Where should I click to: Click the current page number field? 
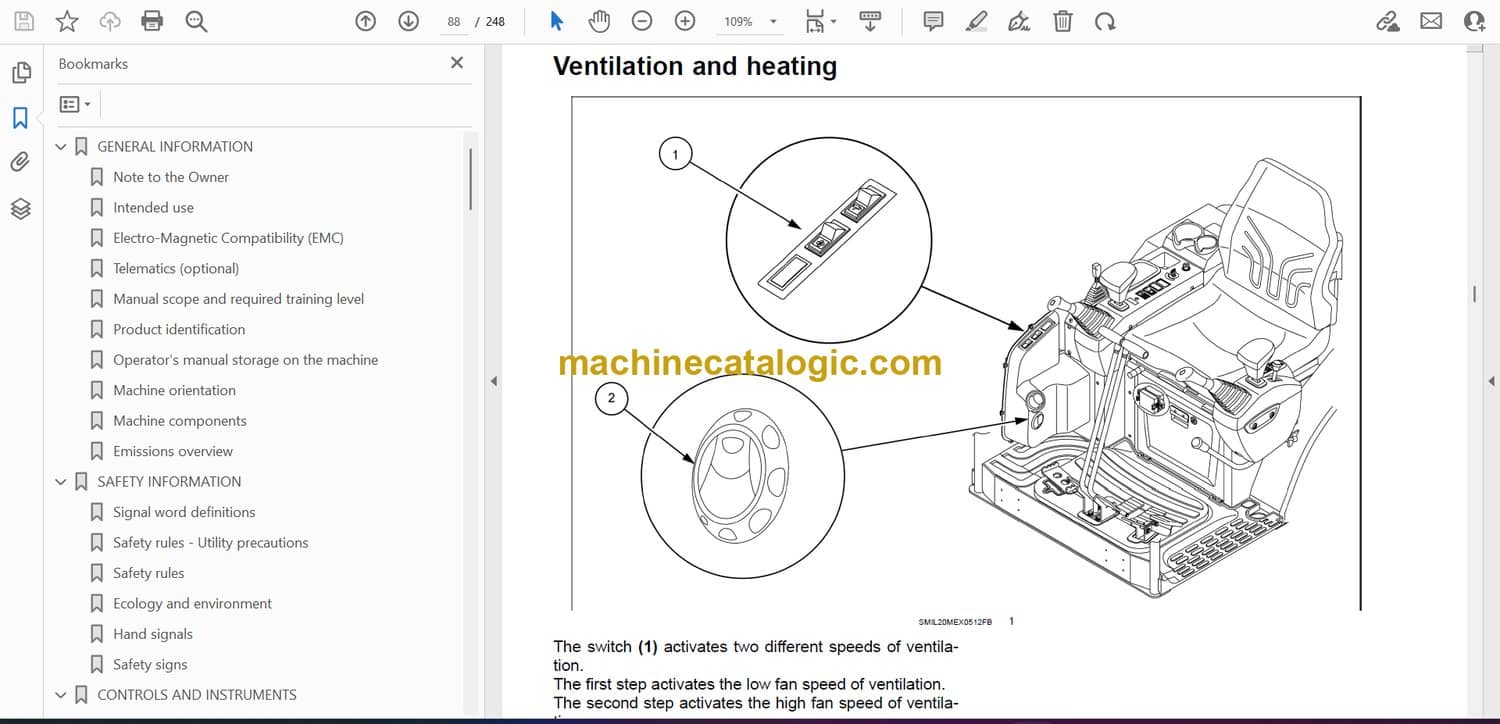[x=454, y=21]
